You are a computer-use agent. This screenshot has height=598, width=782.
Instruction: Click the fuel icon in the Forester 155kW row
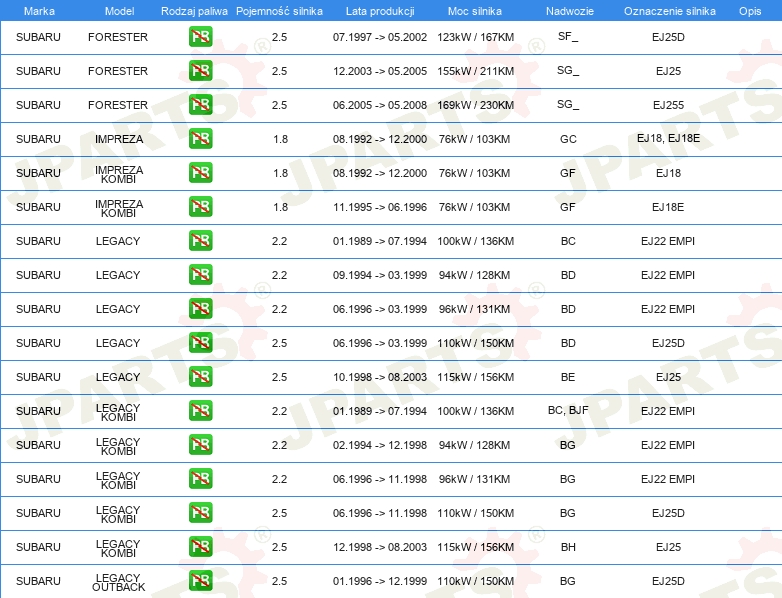(200, 71)
